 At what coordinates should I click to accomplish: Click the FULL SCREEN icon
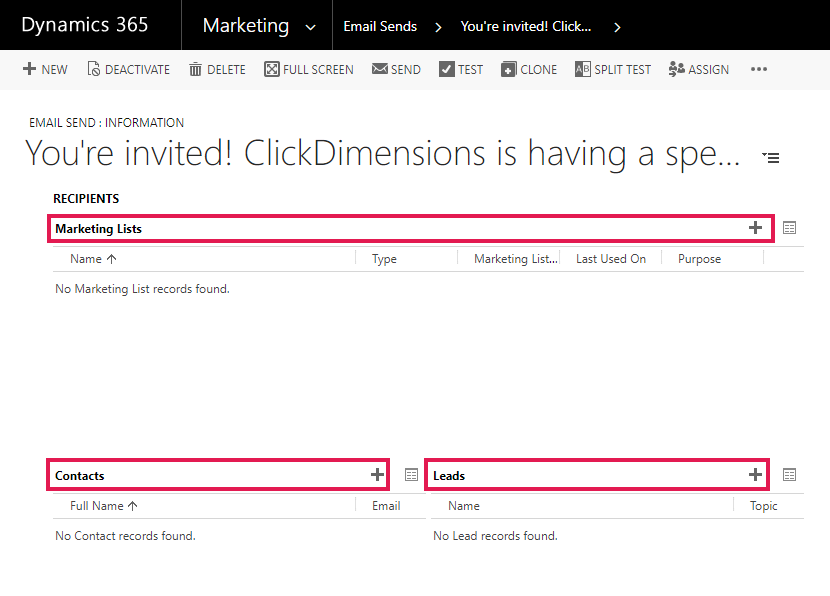(272, 69)
